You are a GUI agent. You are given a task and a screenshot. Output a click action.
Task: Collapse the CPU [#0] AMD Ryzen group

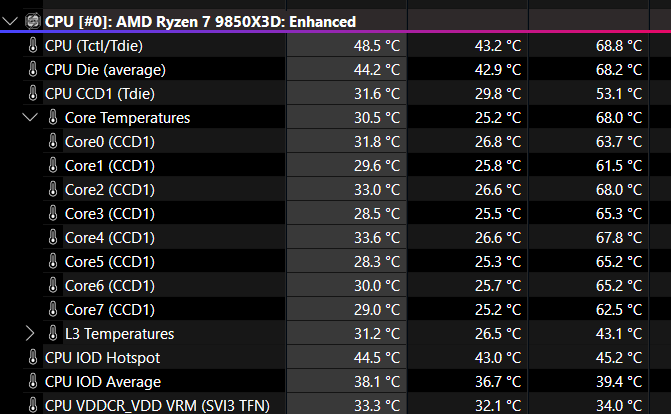pyautogui.click(x=10, y=21)
